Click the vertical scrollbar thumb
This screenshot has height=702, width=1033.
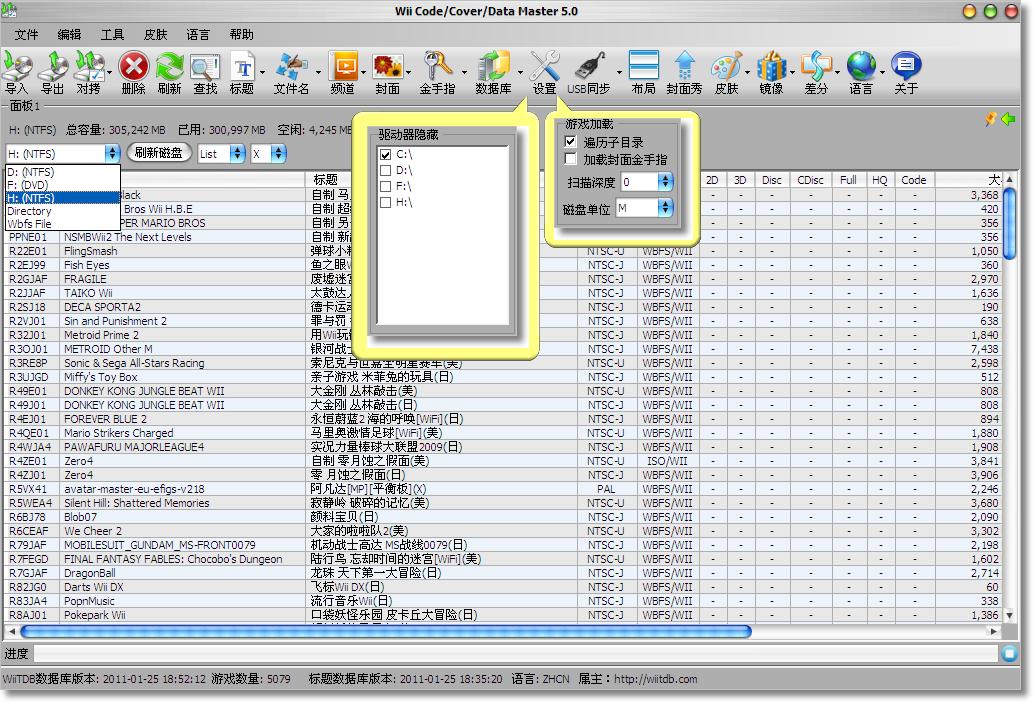(1009, 224)
